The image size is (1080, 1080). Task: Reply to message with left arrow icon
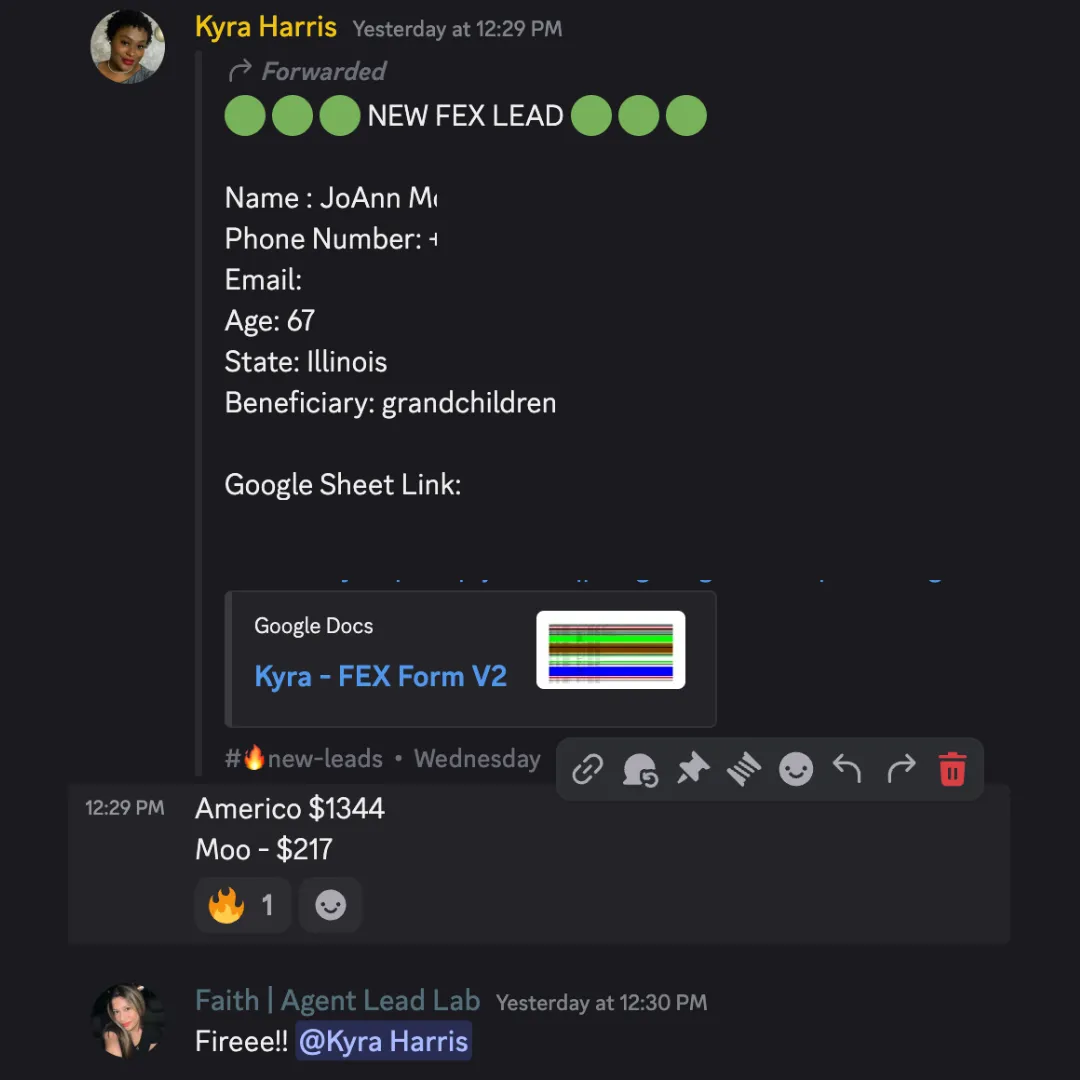848,769
